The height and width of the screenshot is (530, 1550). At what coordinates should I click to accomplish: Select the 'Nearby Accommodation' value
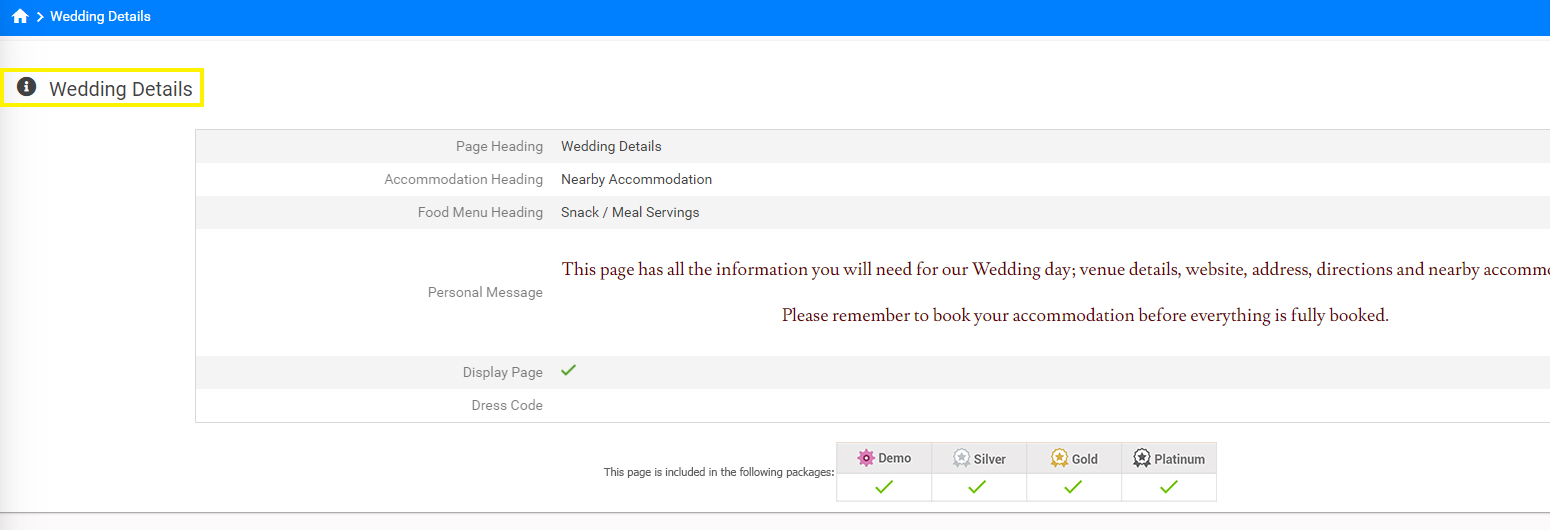[x=636, y=180]
